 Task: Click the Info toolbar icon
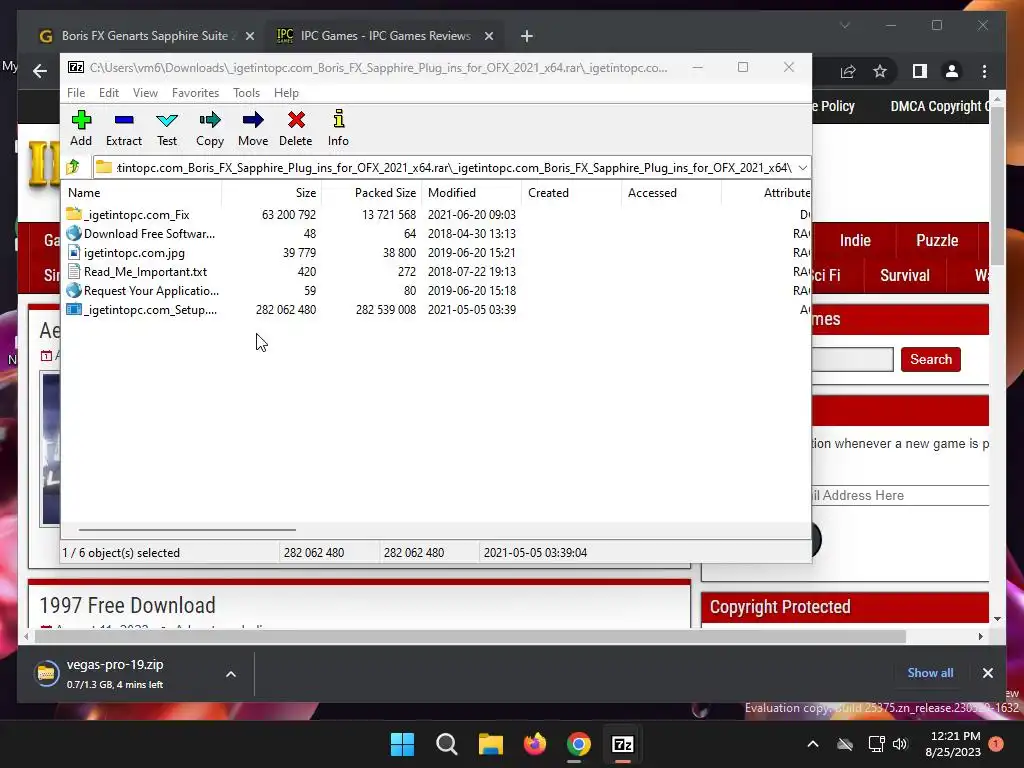point(338,128)
